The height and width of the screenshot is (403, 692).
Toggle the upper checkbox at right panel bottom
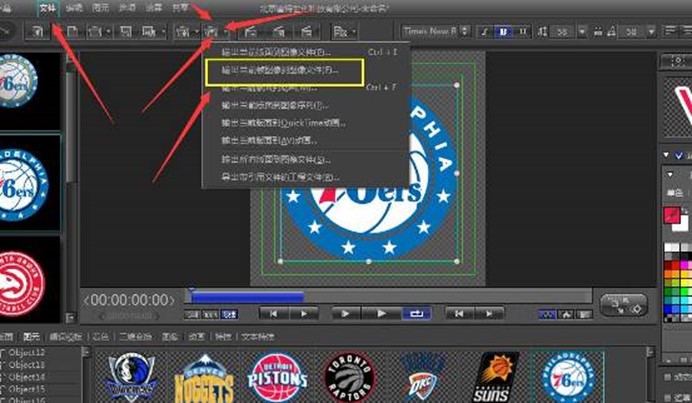tap(668, 377)
